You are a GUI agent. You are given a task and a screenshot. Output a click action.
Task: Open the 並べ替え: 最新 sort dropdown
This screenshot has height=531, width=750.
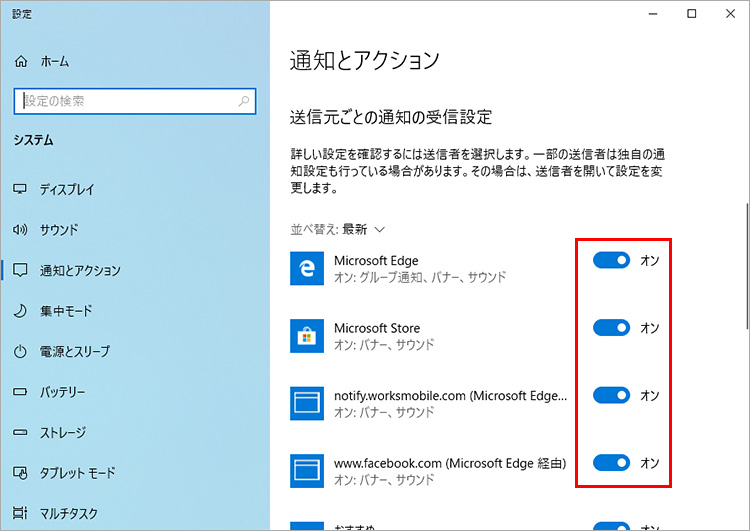click(337, 228)
